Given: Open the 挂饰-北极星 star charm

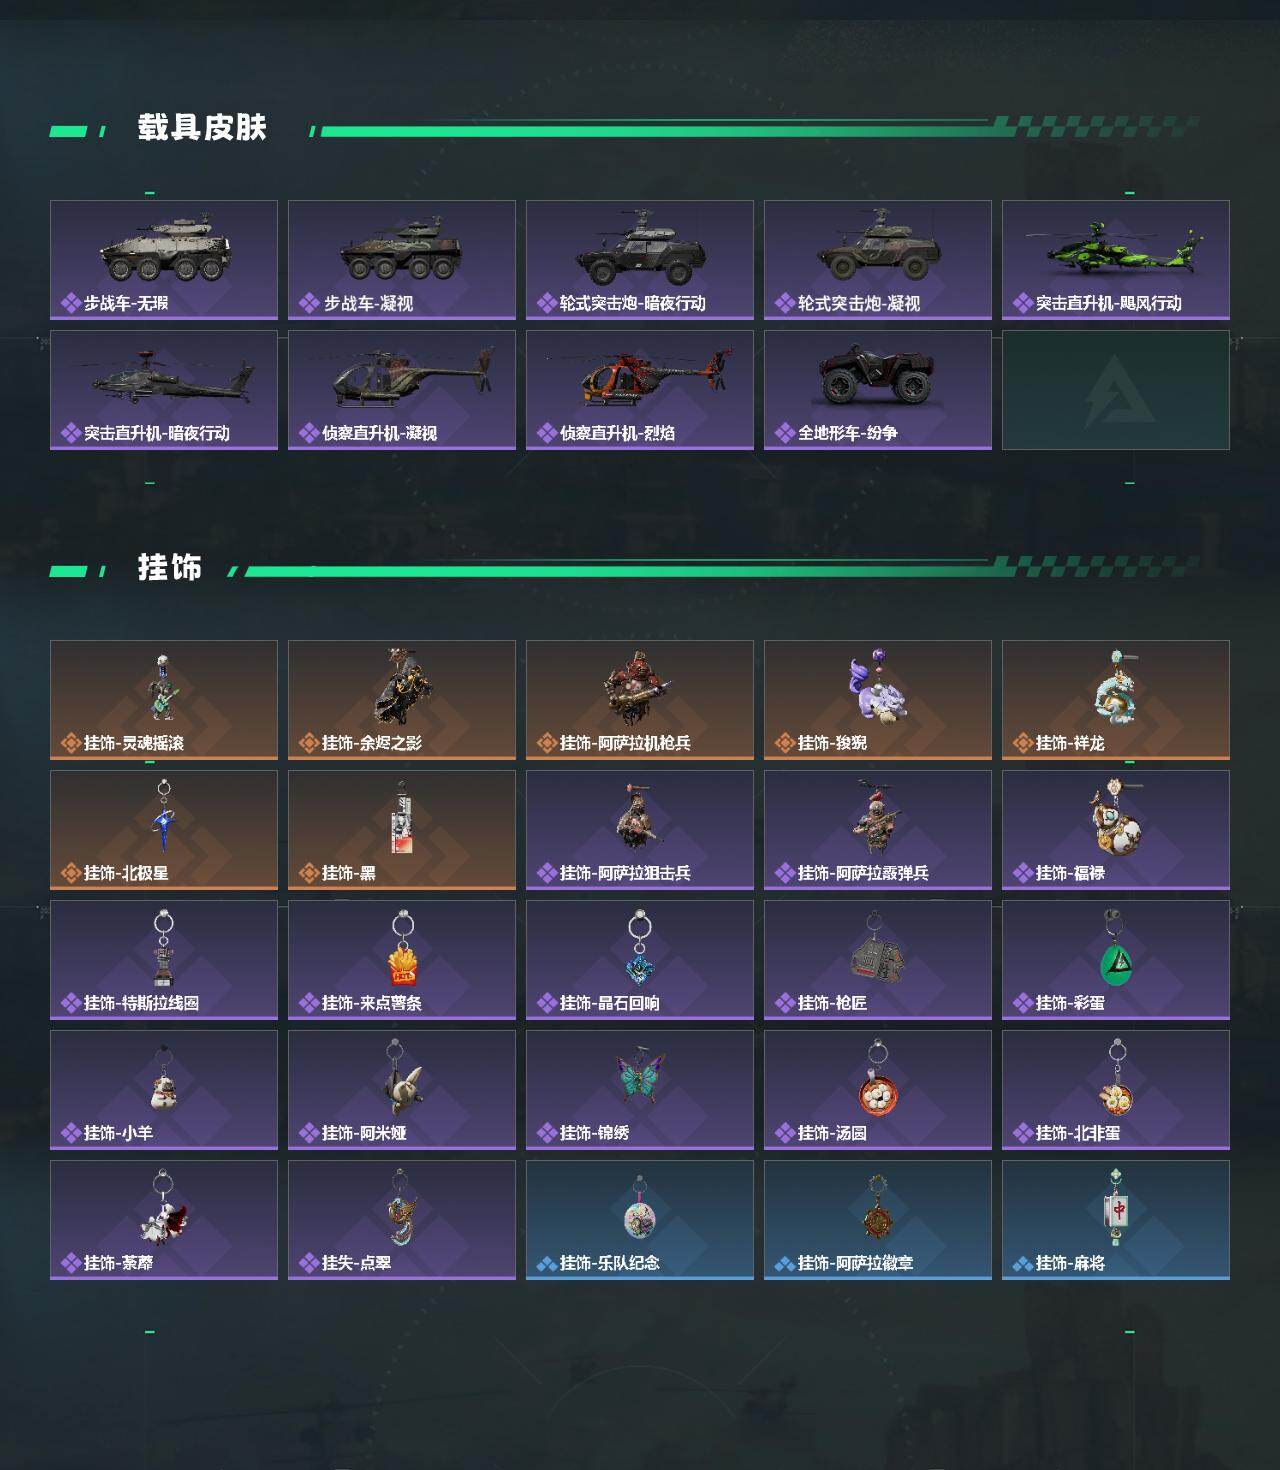Looking at the screenshot, I should (164, 830).
